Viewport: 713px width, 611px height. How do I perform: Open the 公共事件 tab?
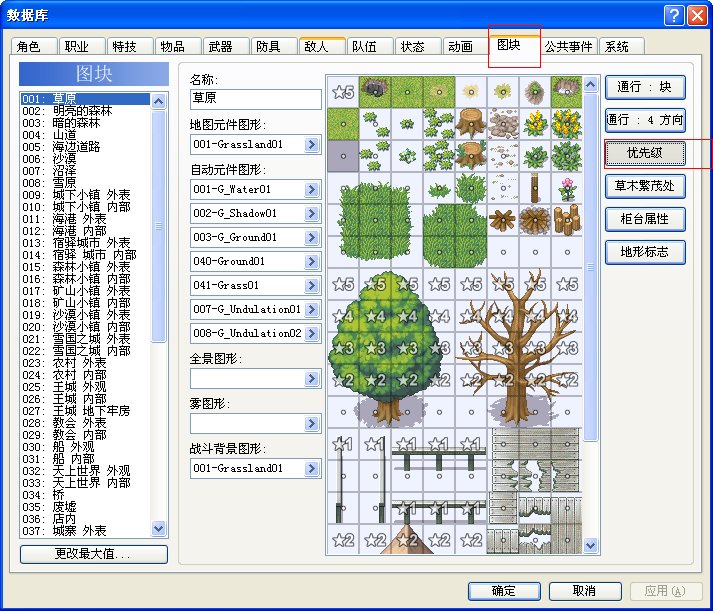point(568,46)
